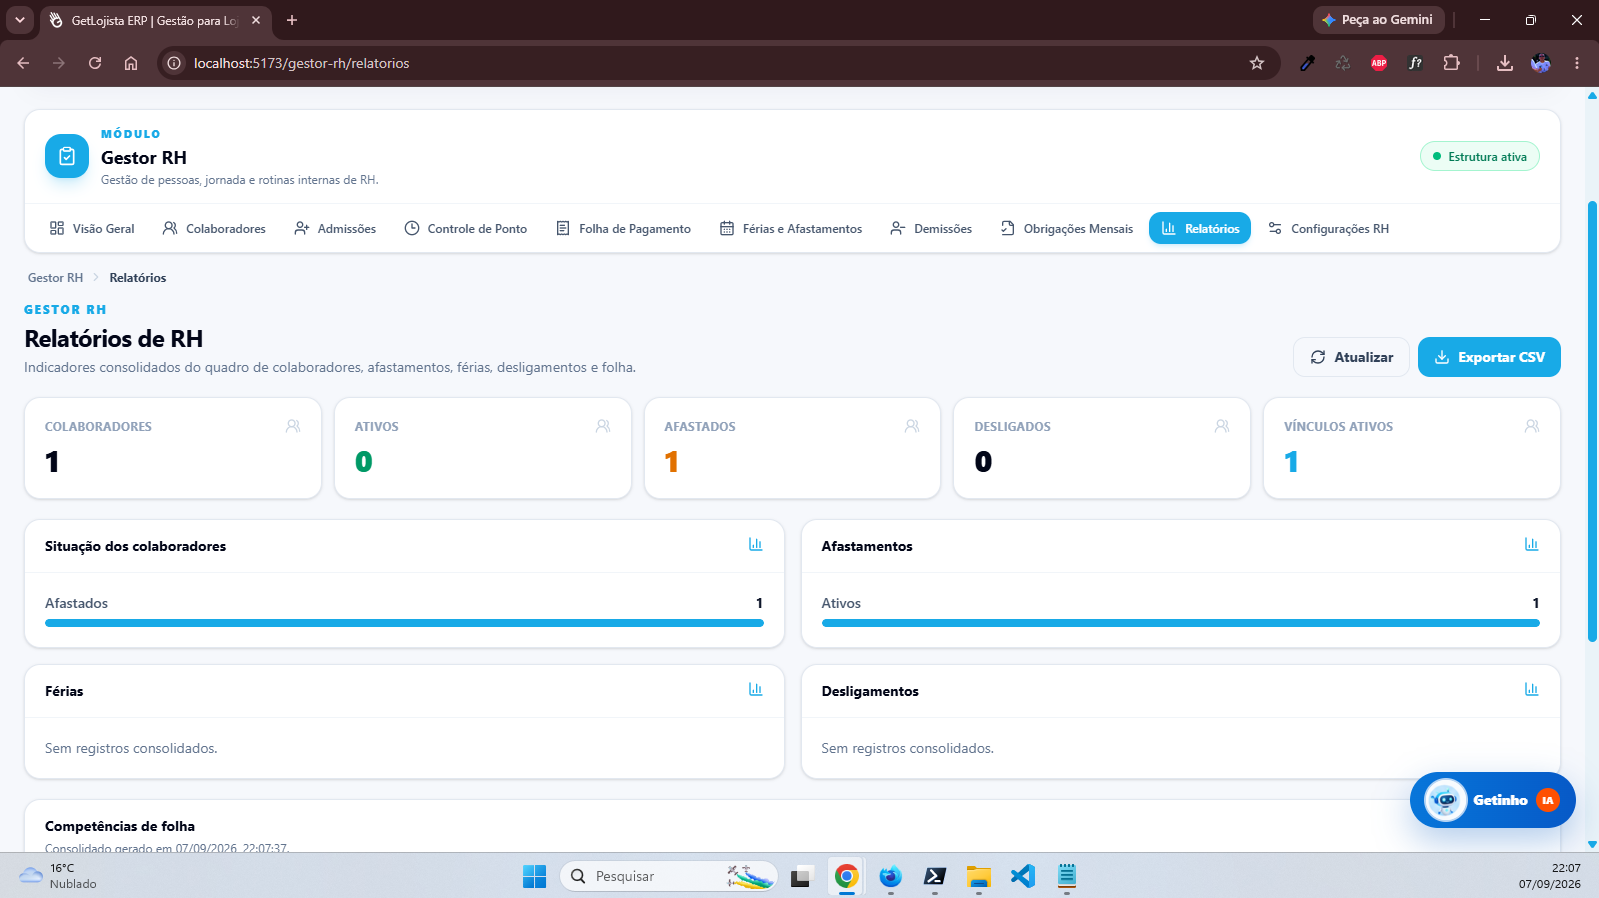Open Controle de Ponto tab
The image size is (1599, 898).
(x=466, y=228)
